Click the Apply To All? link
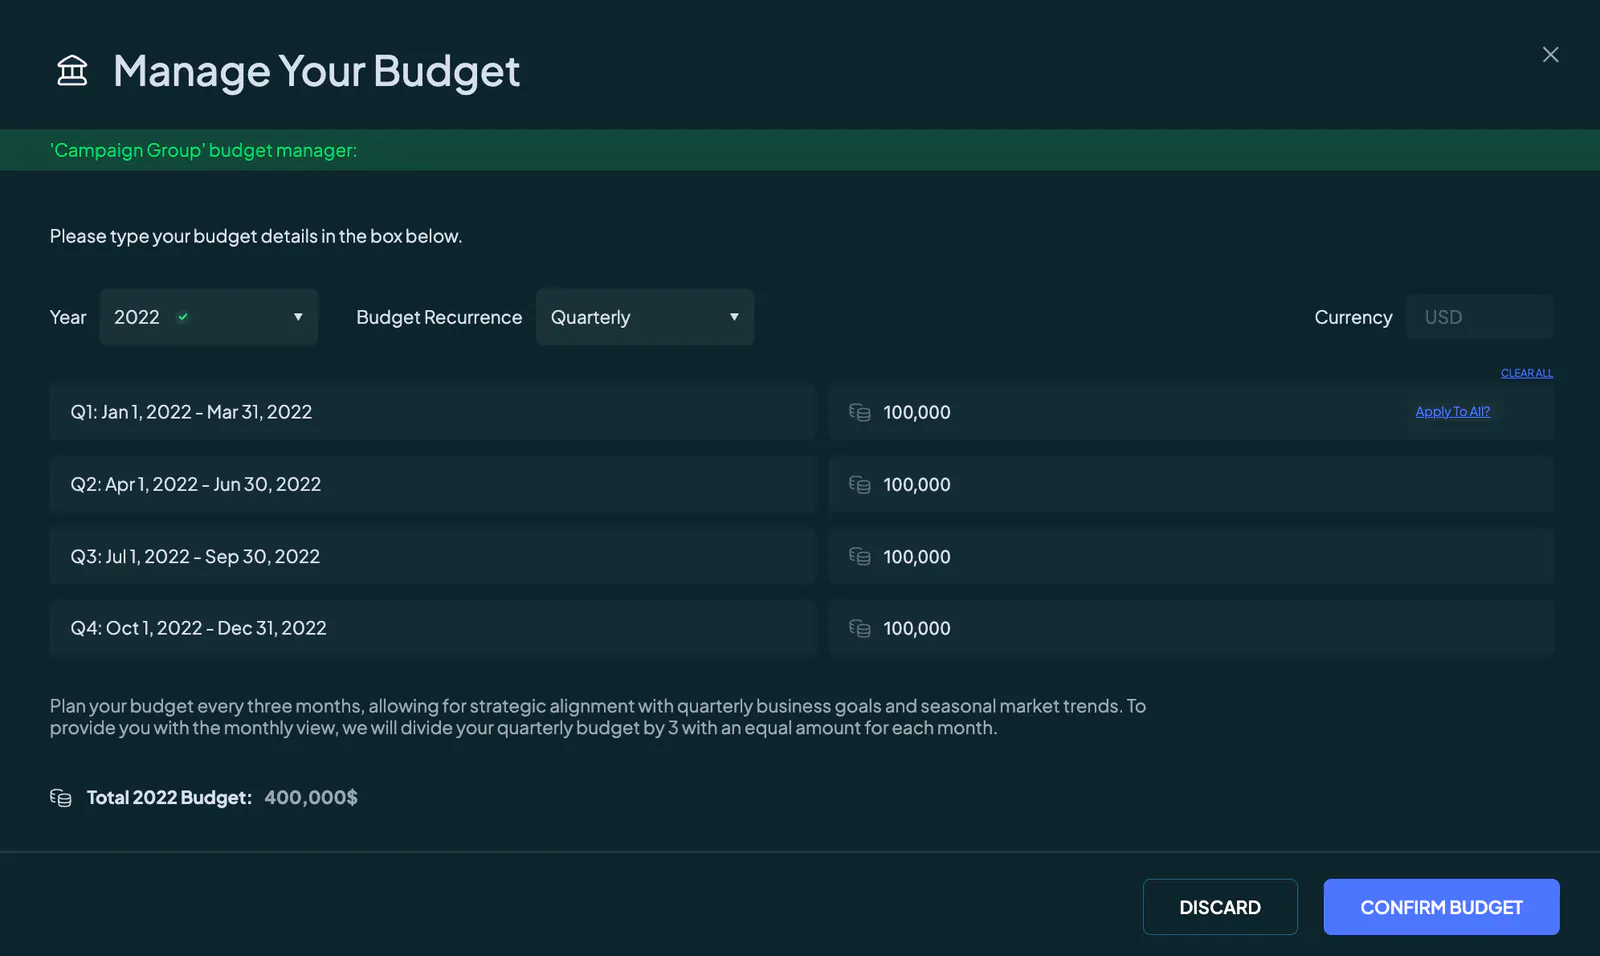 [1452, 411]
